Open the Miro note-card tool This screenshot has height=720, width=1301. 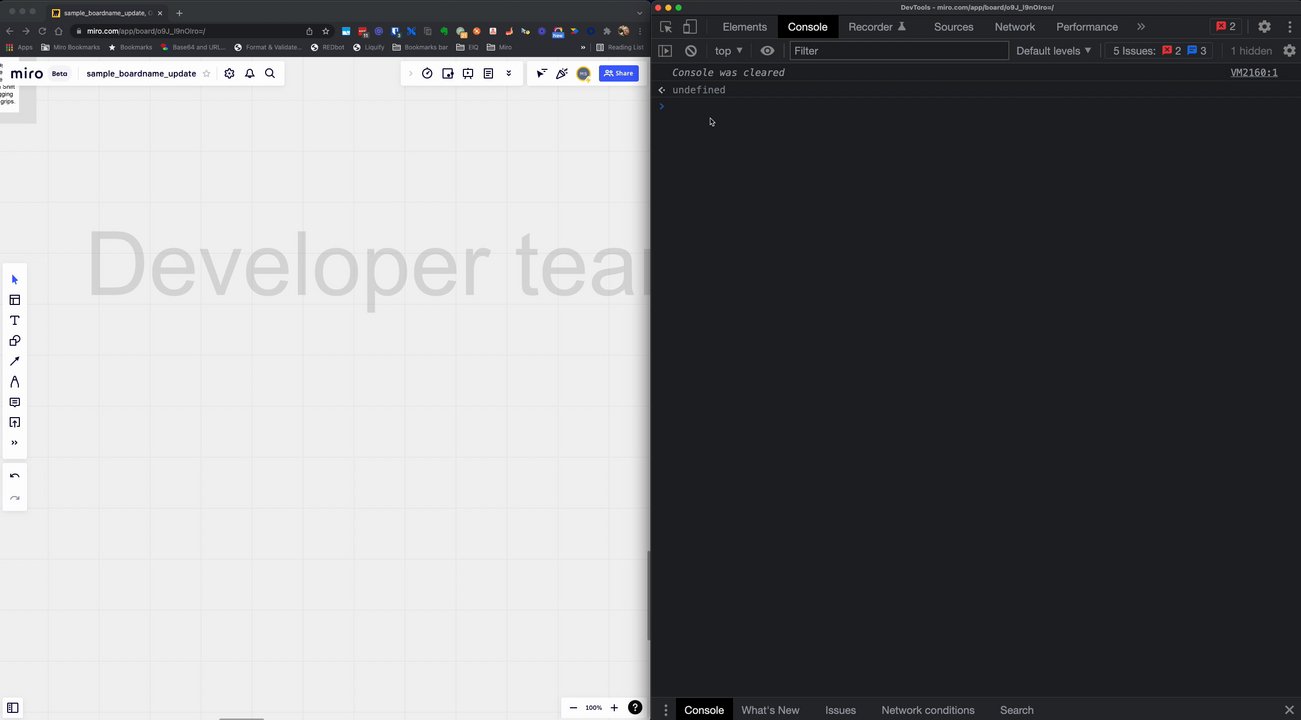[x=447, y=73]
